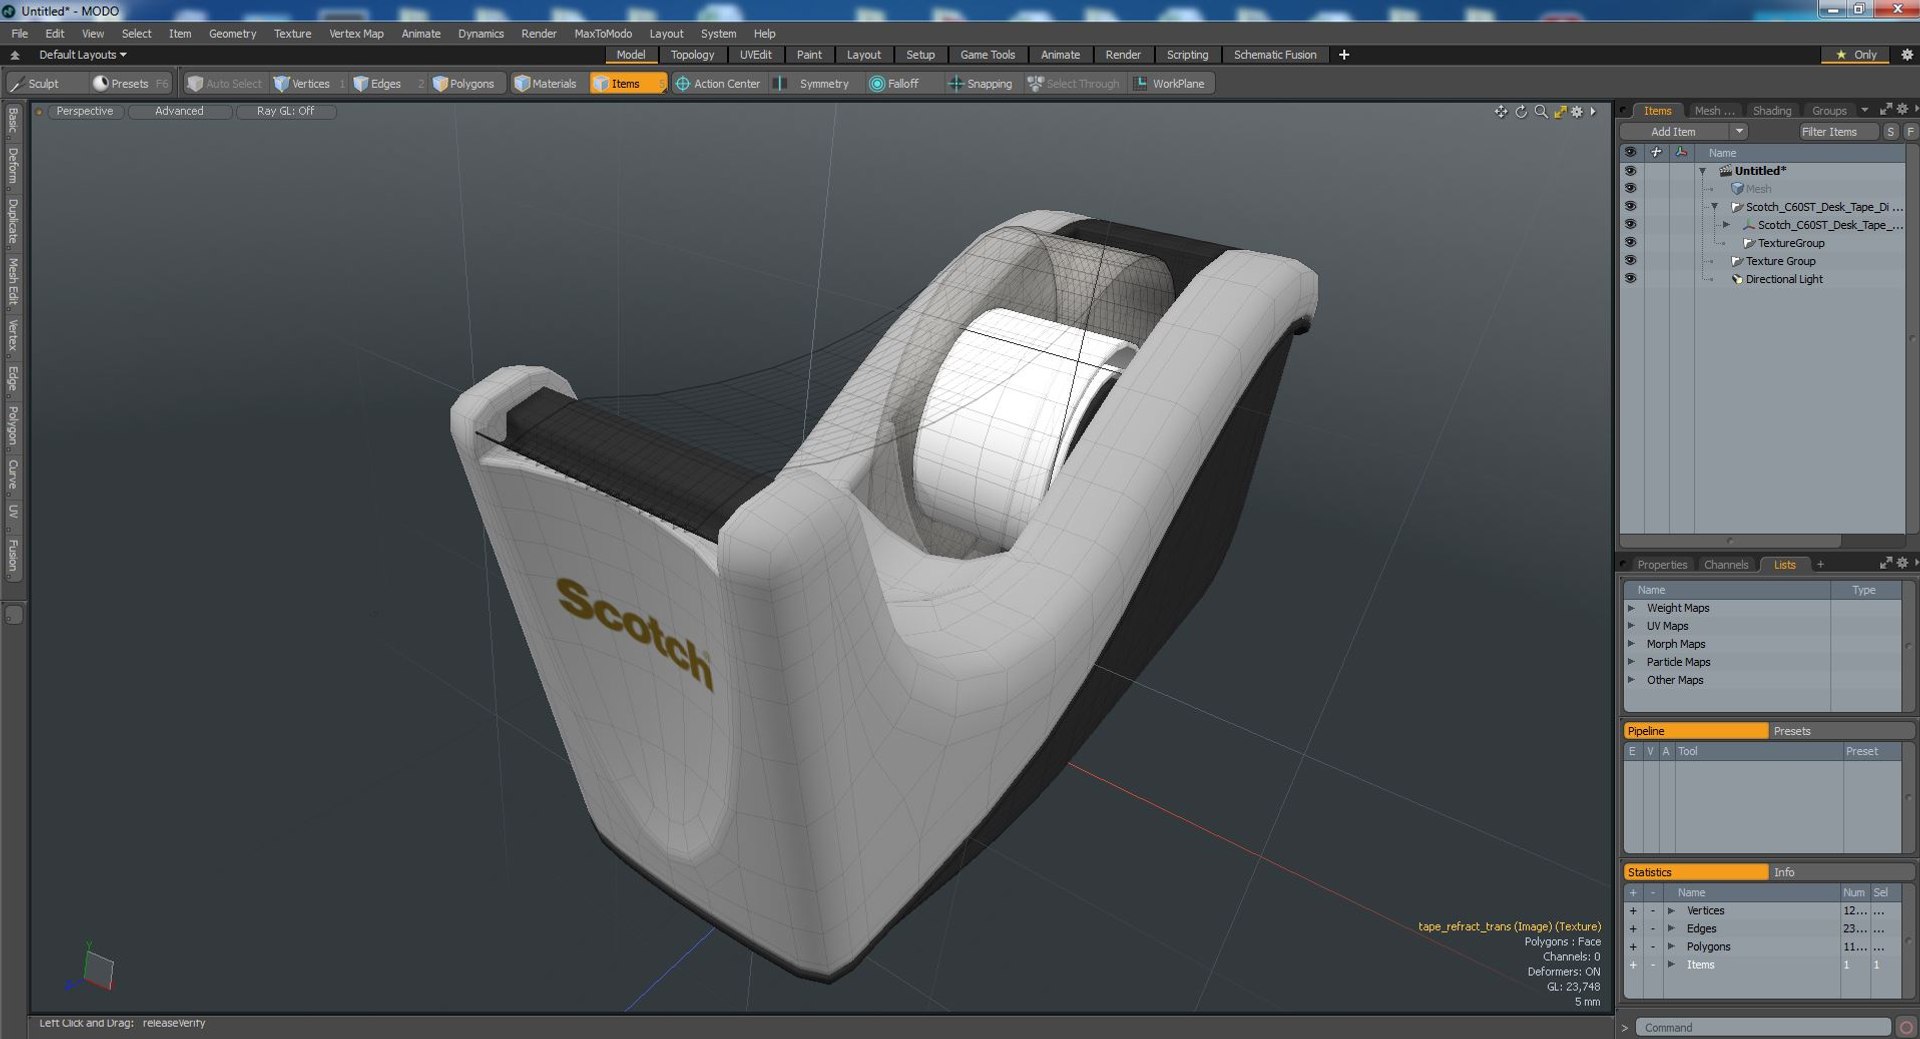Open the Shading panel tab
Viewport: 1920px width, 1039px height.
point(1771,111)
